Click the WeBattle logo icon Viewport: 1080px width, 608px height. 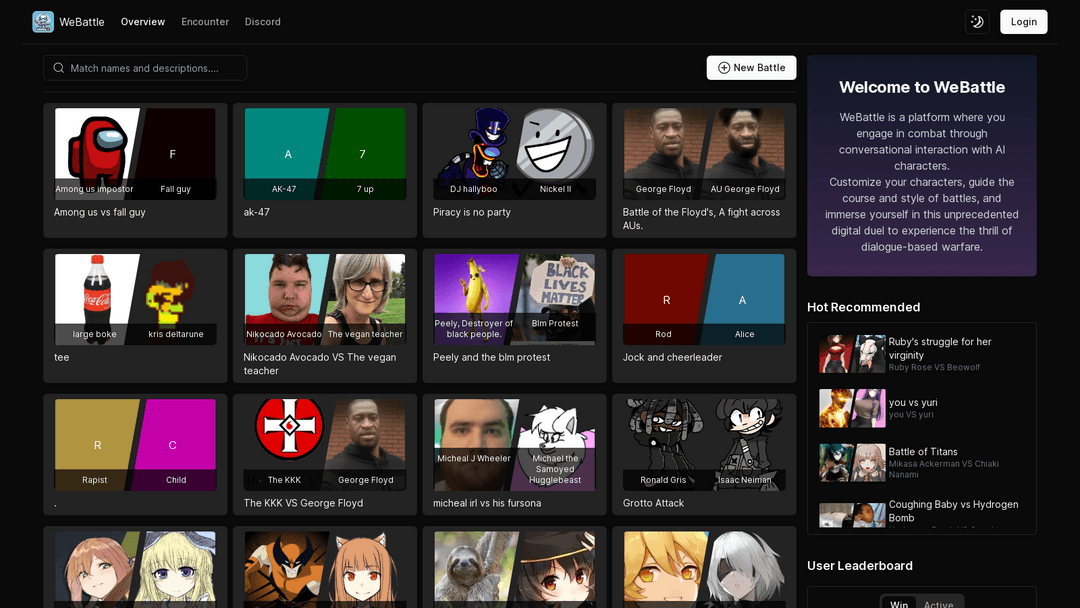[43, 22]
